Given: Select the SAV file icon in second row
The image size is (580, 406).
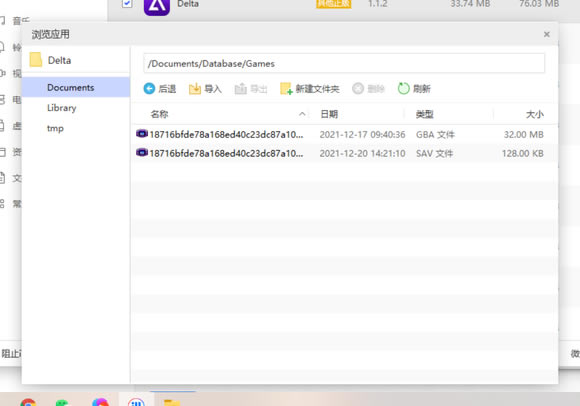Looking at the screenshot, I should 142,152.
